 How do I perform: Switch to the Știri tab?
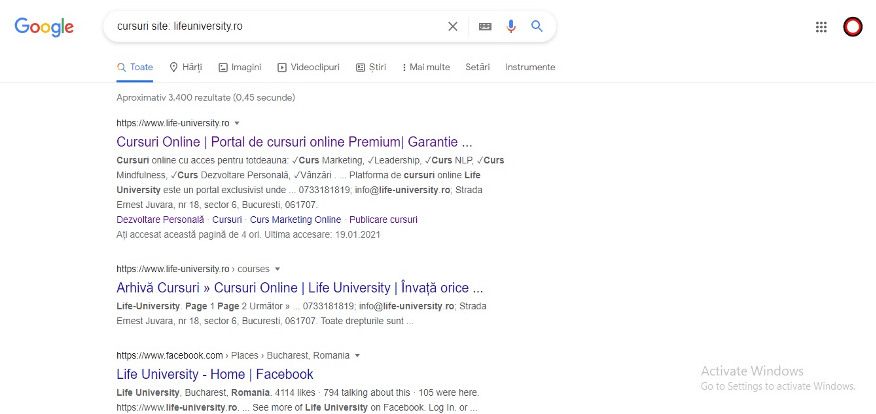371,67
